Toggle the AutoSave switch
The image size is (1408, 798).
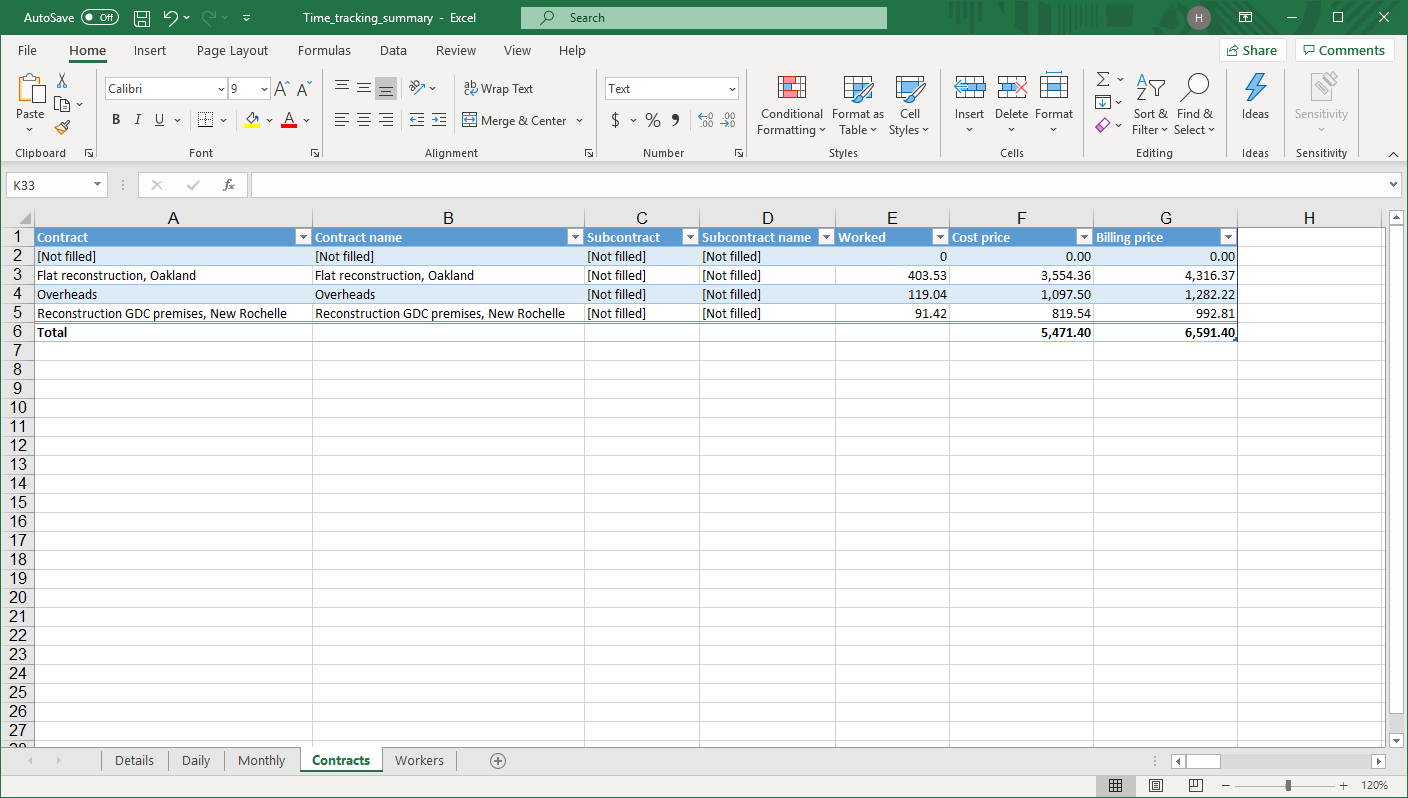tap(100, 18)
